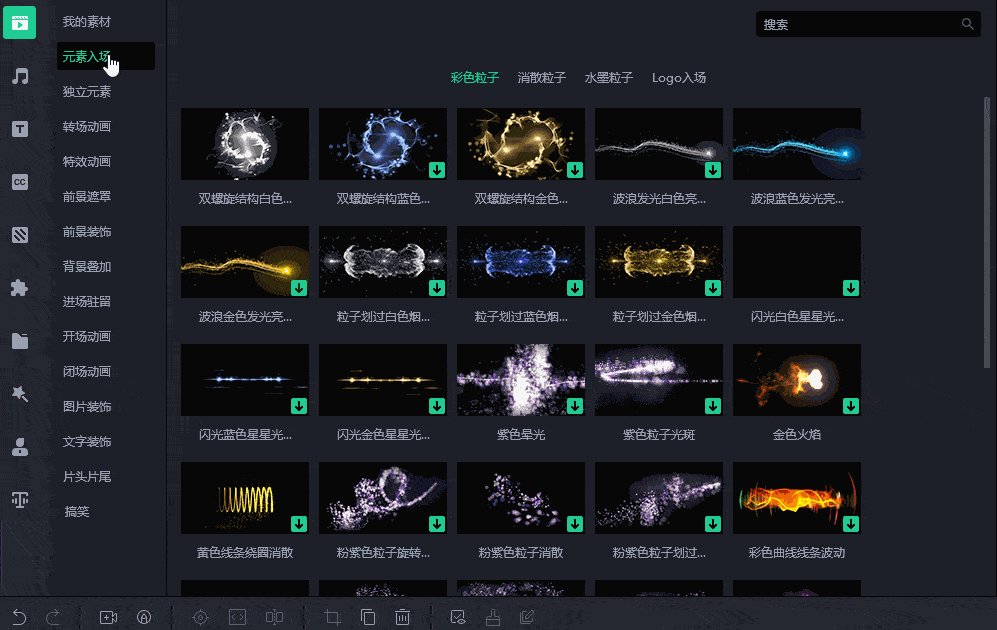Viewport: 997px width, 630px height.
Task: Select 独立元素 category
Action: point(87,92)
